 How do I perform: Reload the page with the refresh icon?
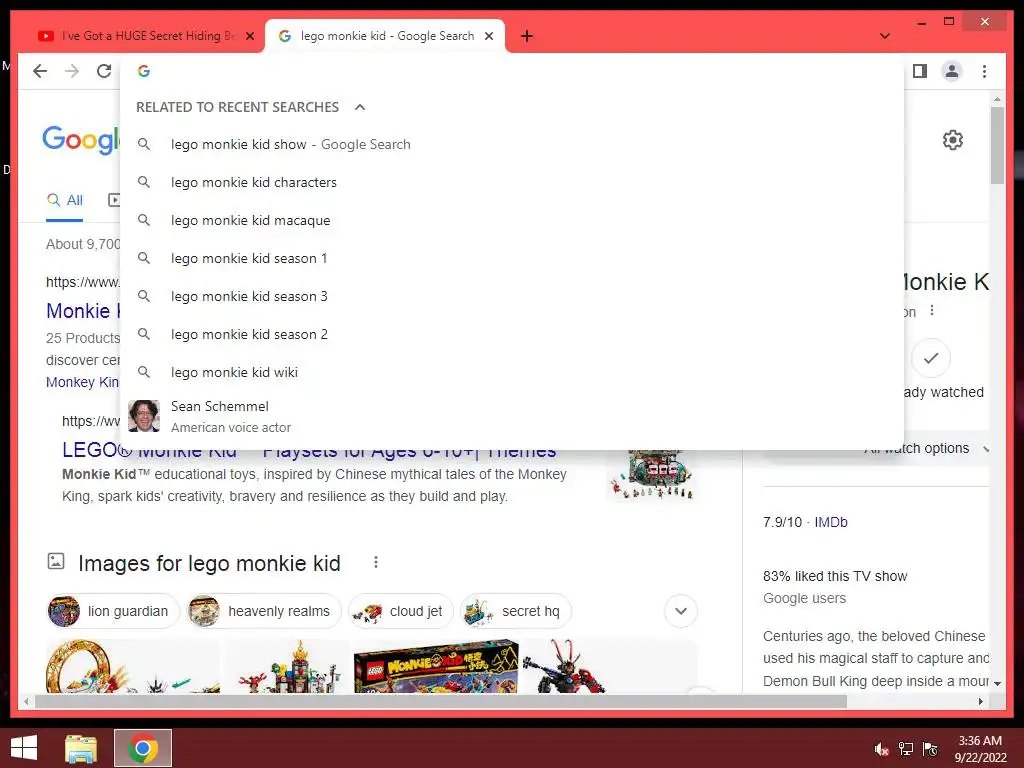(104, 71)
